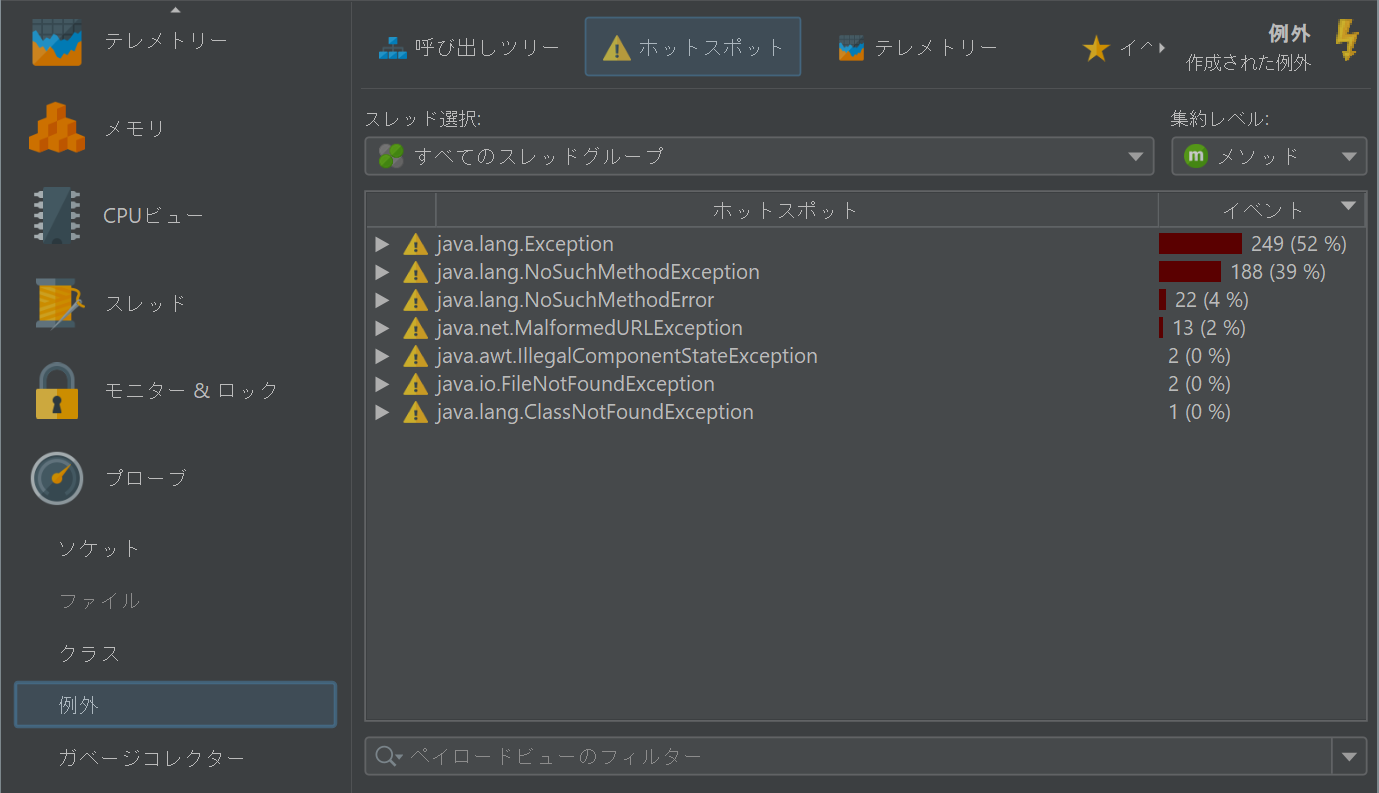Select java.io.FileNotFoundException row text
The height and width of the screenshot is (793, 1379).
click(x=576, y=384)
